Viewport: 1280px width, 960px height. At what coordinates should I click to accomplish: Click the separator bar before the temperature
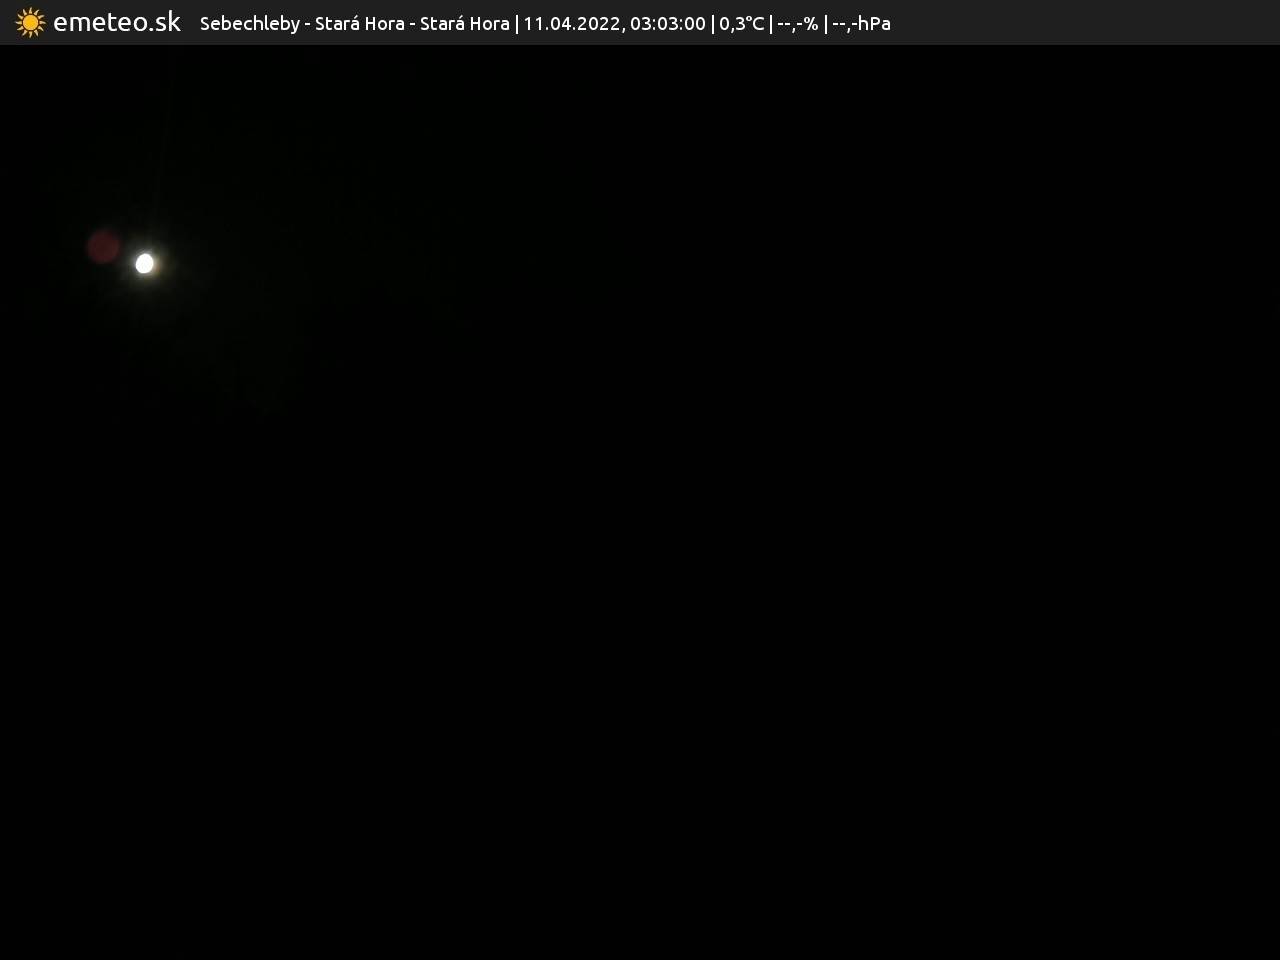[x=712, y=23]
